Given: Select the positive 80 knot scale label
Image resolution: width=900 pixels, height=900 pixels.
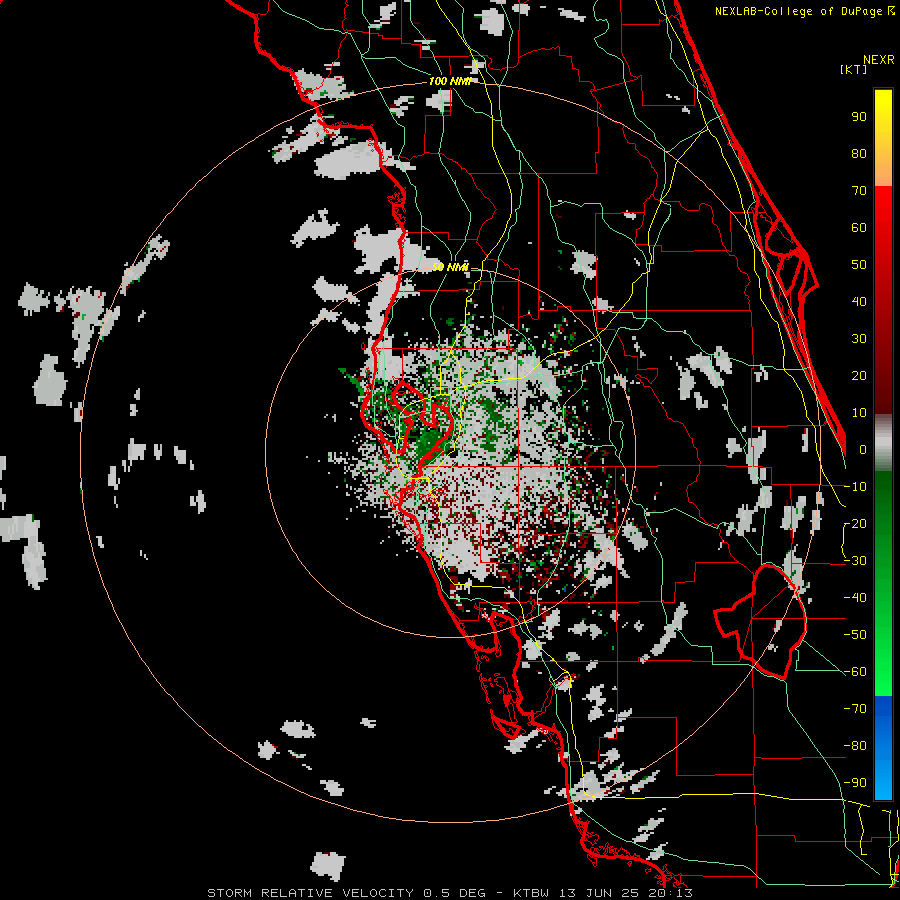Looking at the screenshot, I should (859, 153).
